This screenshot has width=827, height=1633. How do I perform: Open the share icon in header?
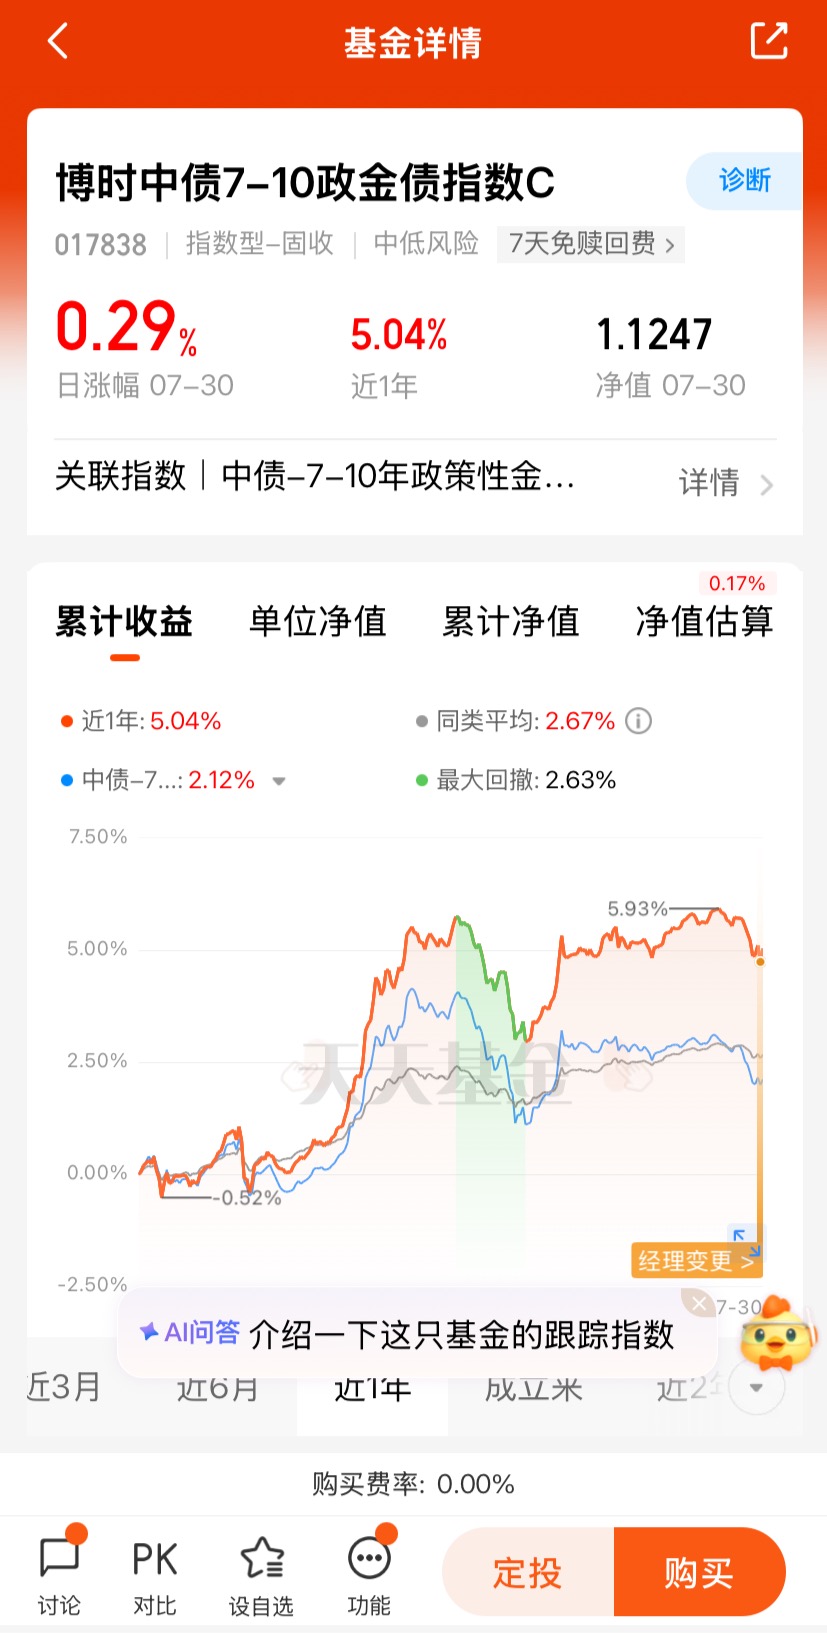[x=769, y=41]
